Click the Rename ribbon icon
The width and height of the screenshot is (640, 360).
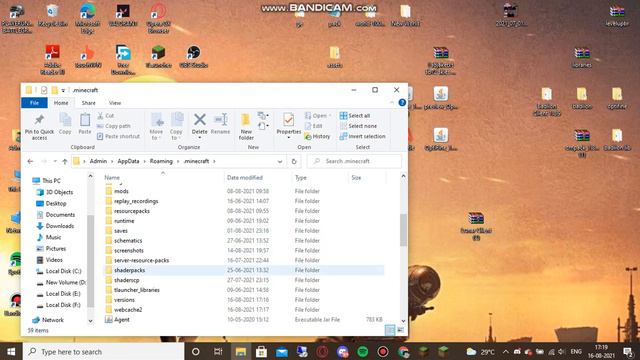220,123
